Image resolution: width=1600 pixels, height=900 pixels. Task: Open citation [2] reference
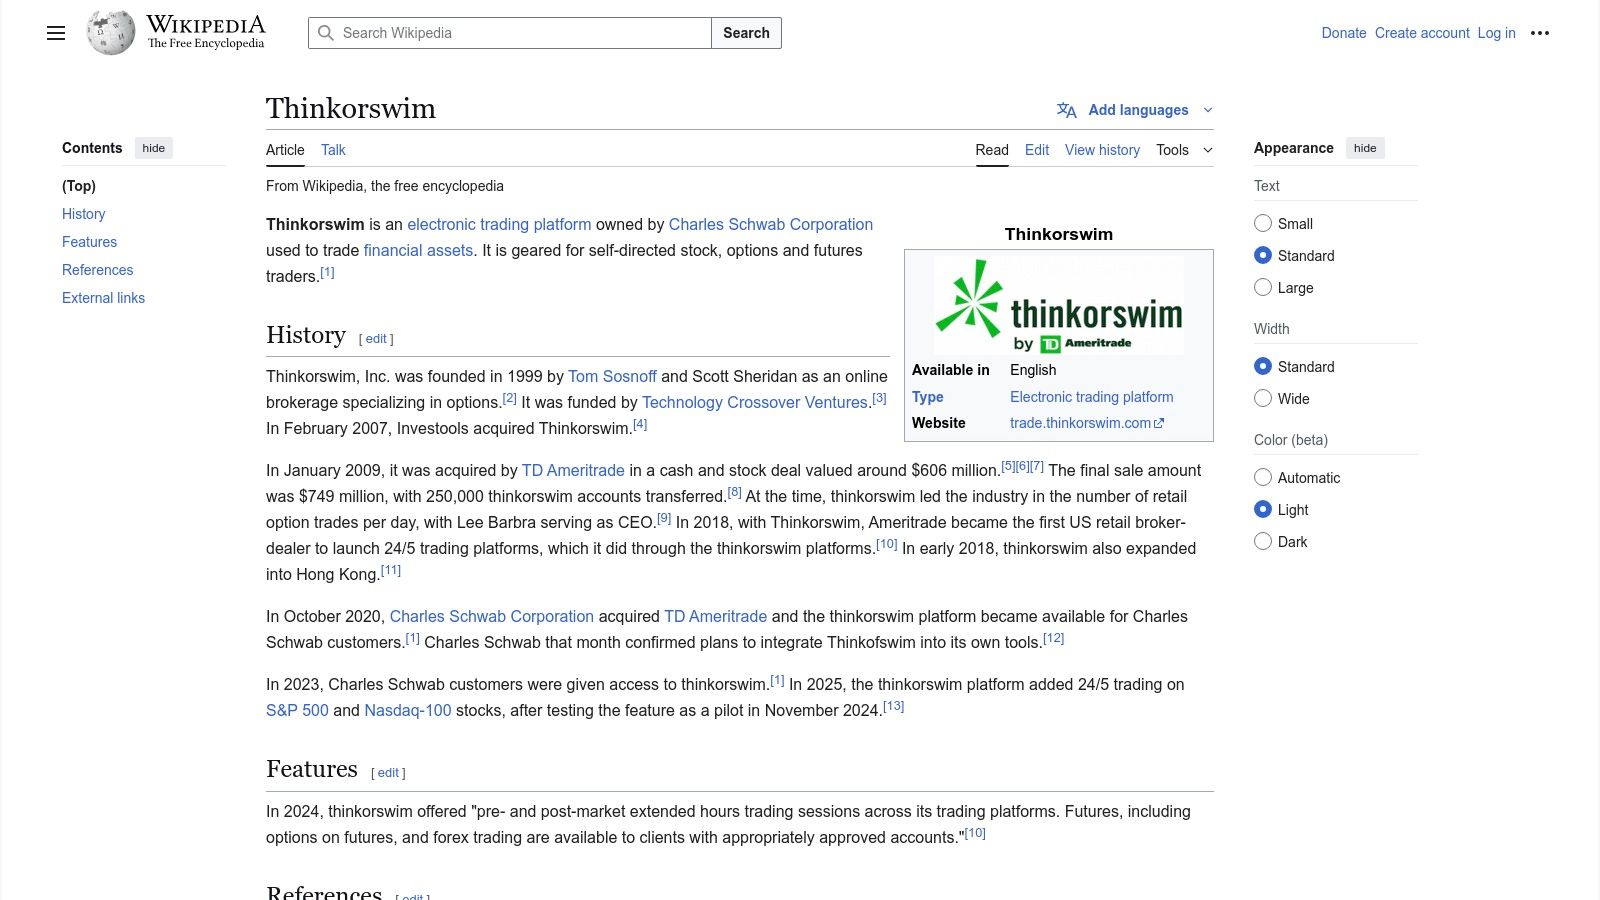coord(509,398)
